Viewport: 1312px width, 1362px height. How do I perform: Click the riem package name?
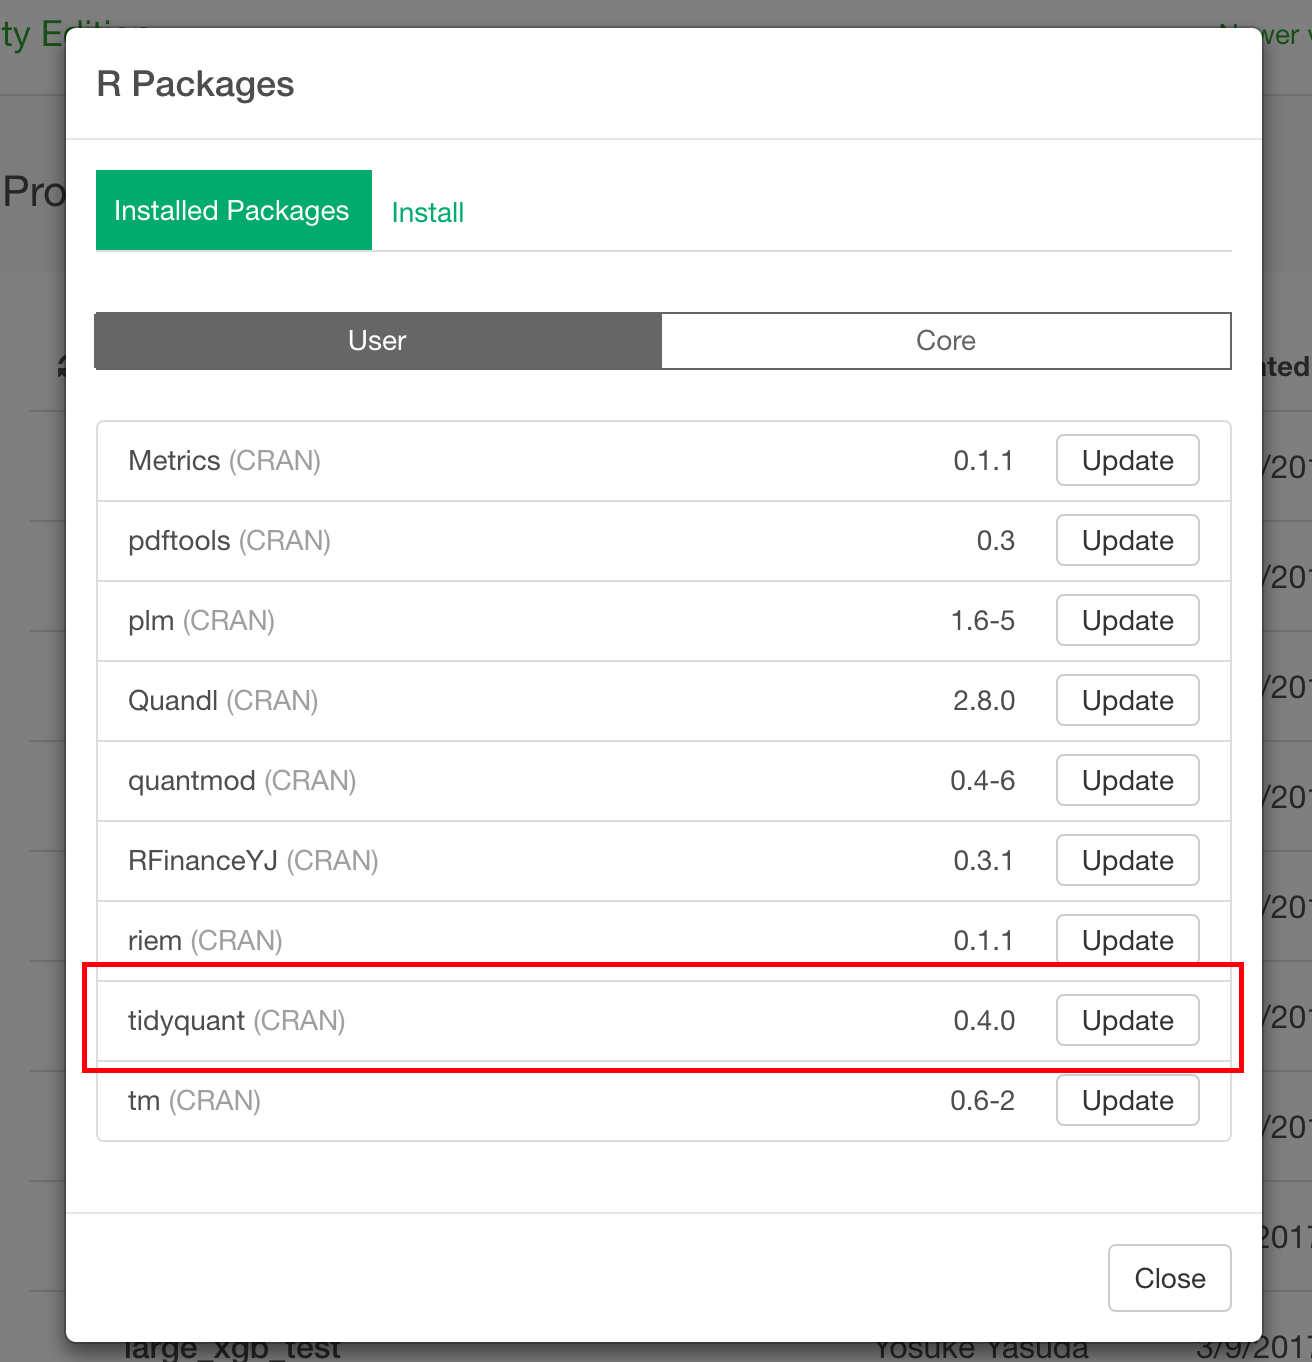153,940
